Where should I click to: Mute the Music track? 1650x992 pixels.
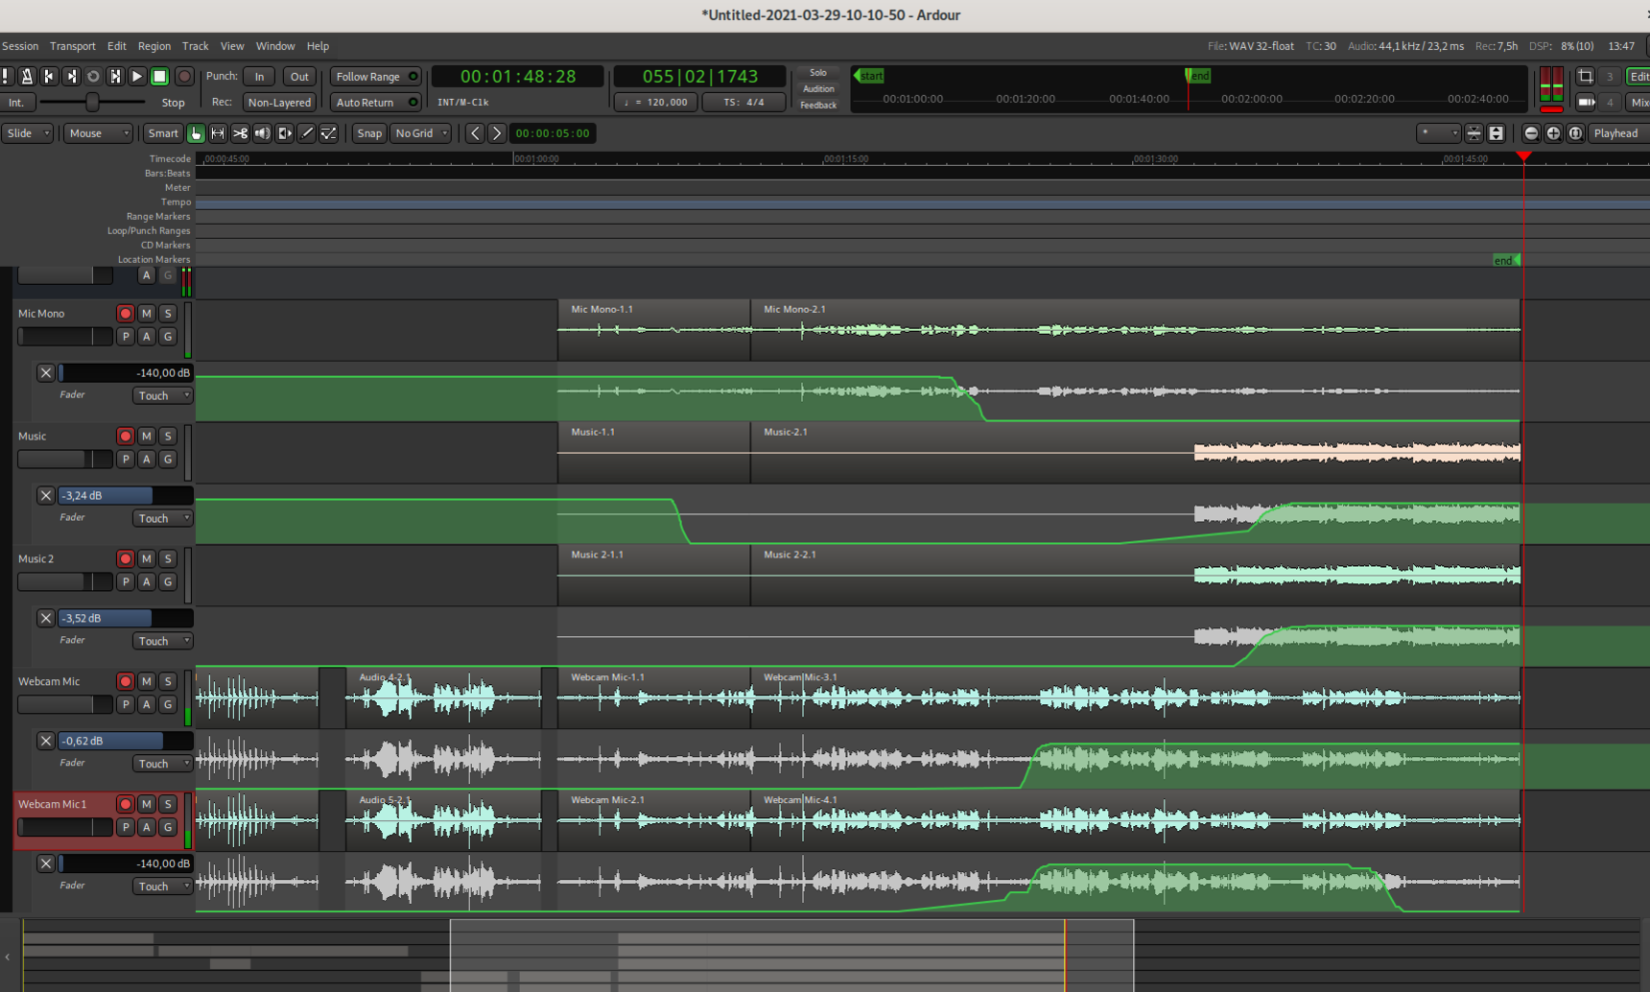pos(146,436)
